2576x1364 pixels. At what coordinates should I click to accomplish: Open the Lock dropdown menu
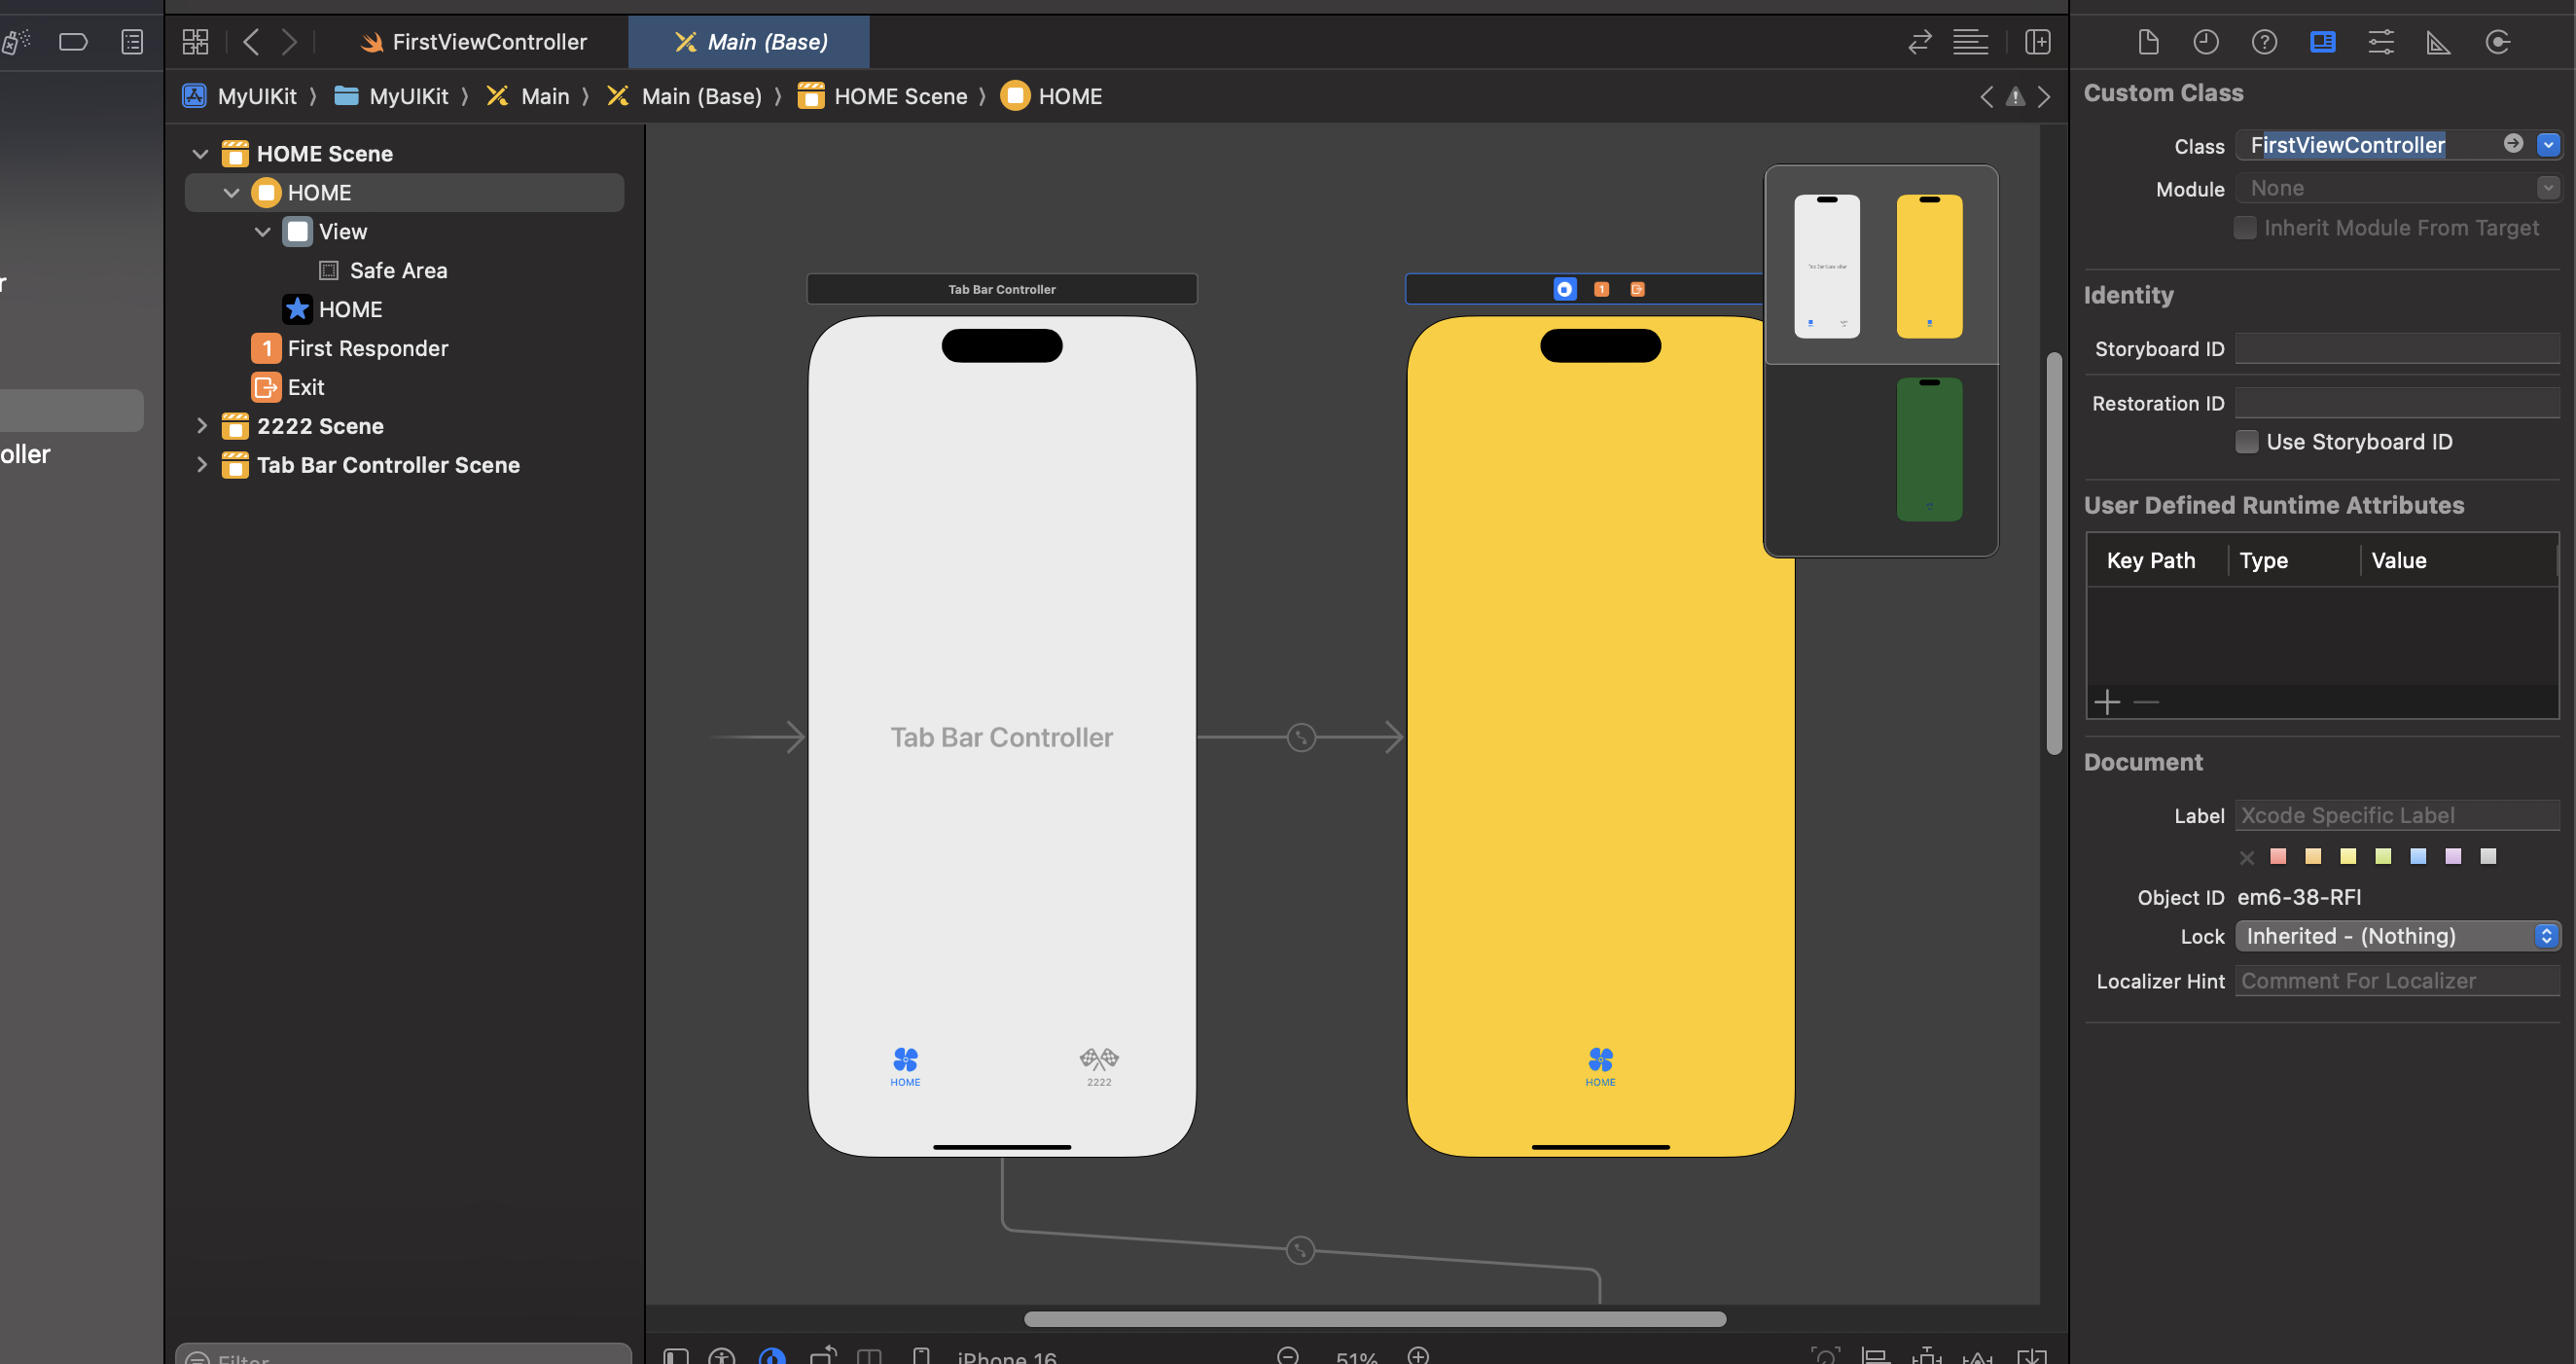point(2397,936)
